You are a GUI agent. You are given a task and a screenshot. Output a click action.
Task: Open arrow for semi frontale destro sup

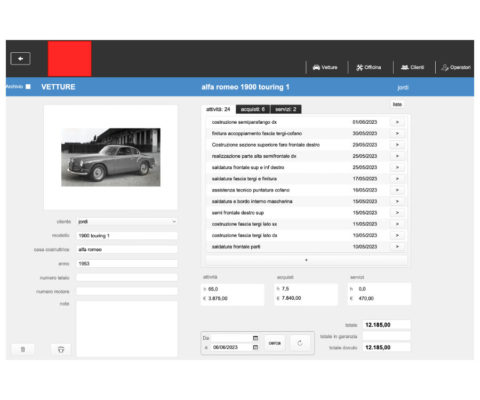397,213
